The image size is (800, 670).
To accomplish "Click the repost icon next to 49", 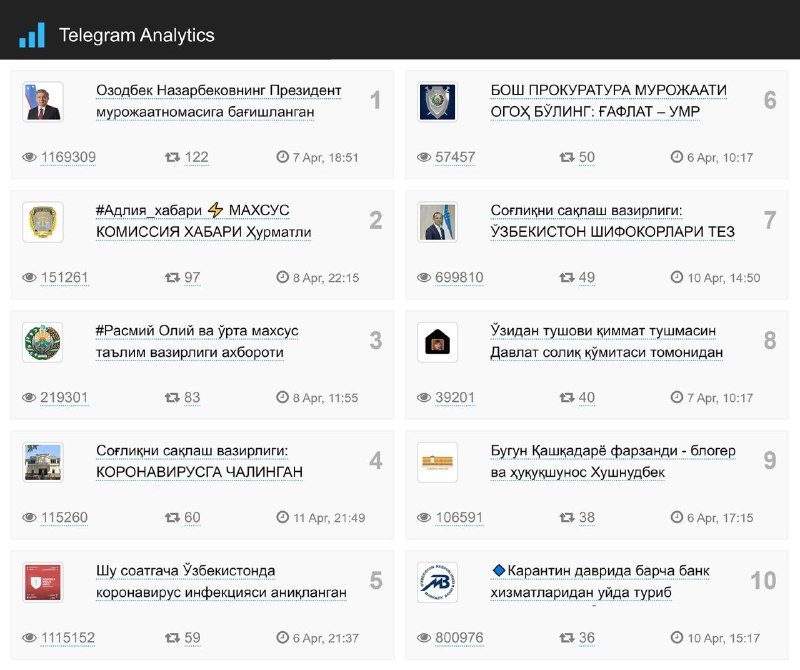I will (x=567, y=277).
